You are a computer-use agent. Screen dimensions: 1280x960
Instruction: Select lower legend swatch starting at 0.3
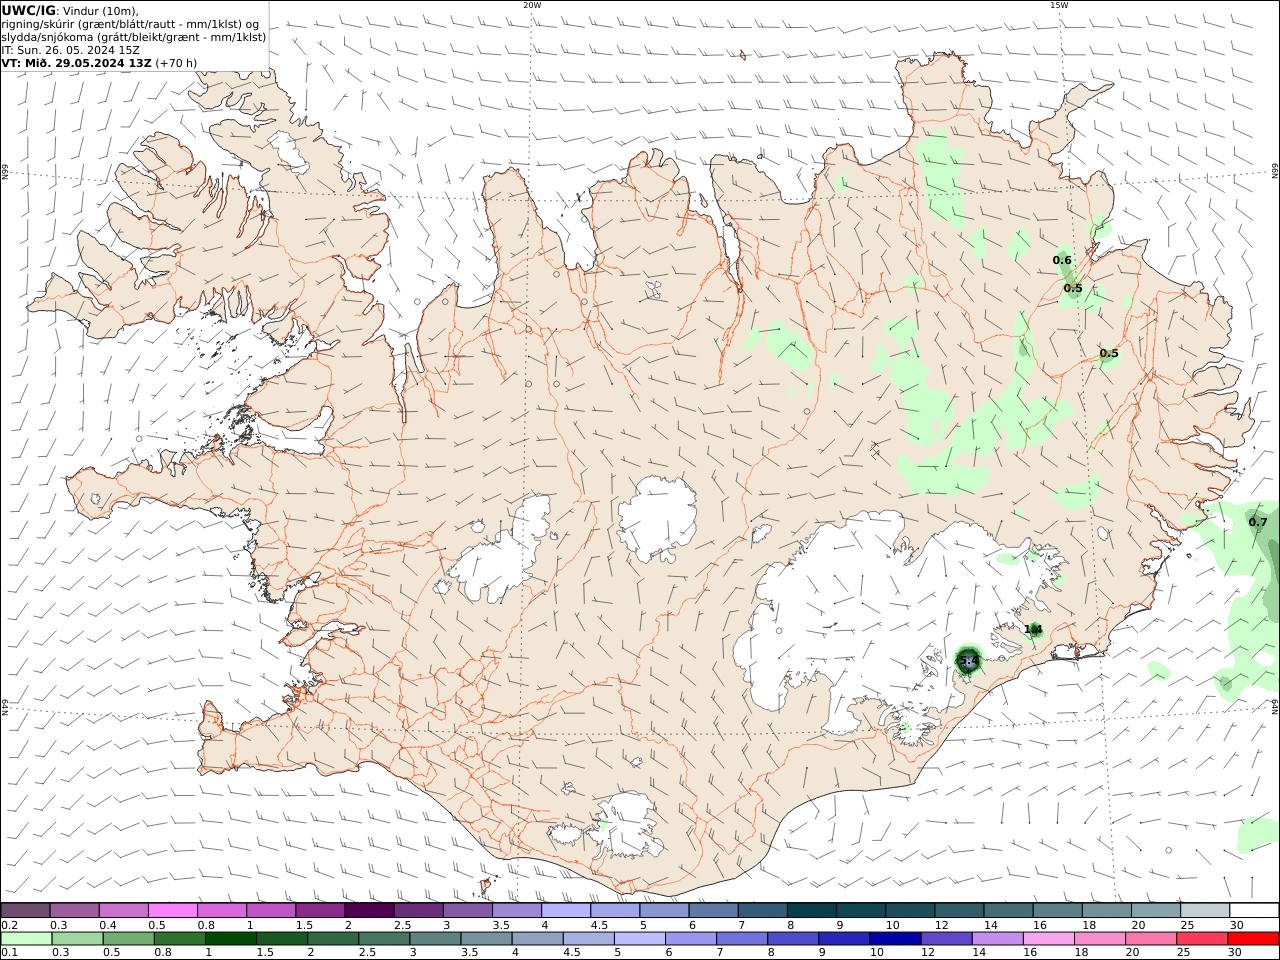click(77, 939)
